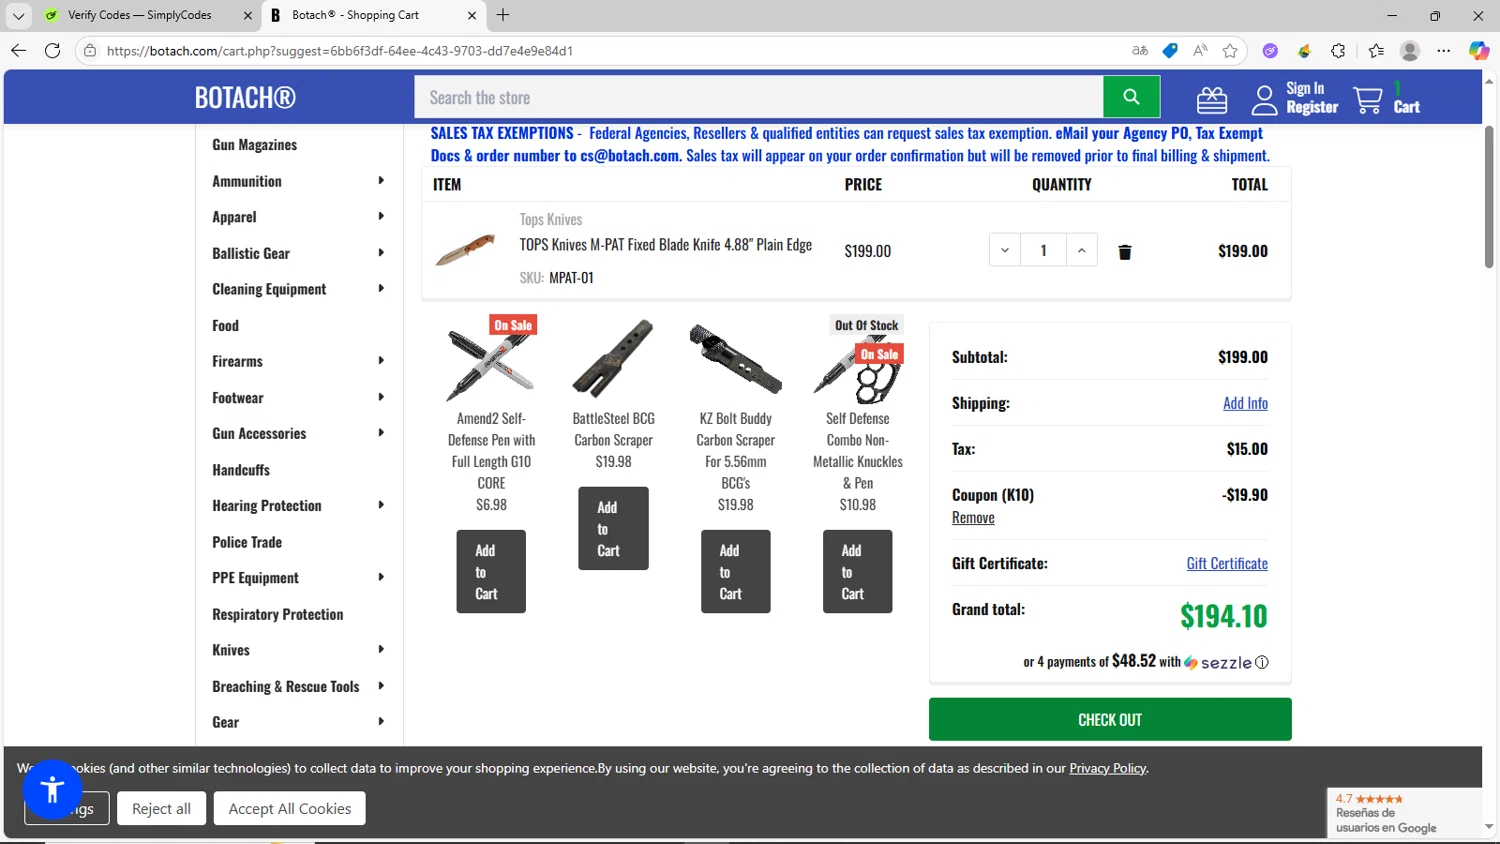This screenshot has height=844, width=1500.
Task: Open the browser profile avatar
Action: point(1410,51)
